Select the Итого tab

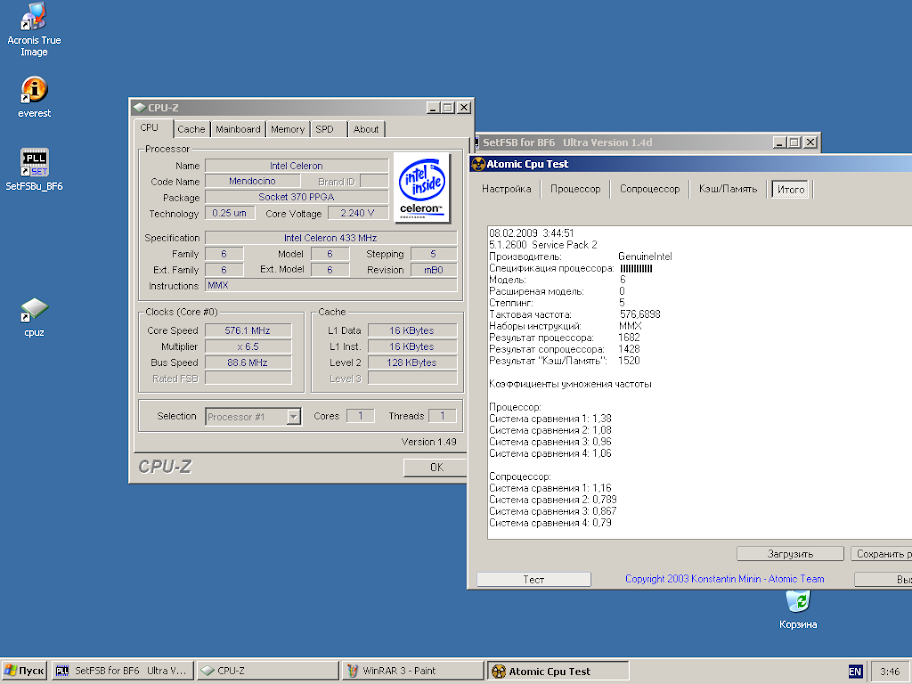point(790,189)
